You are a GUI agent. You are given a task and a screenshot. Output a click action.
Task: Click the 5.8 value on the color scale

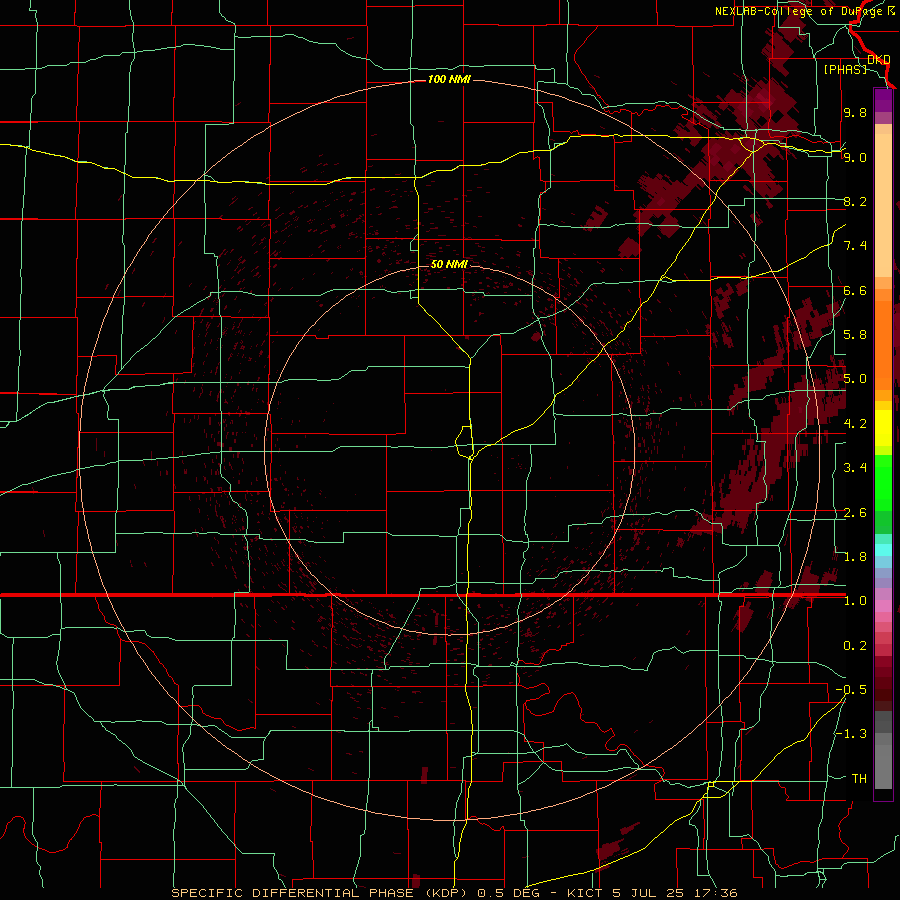855,335
